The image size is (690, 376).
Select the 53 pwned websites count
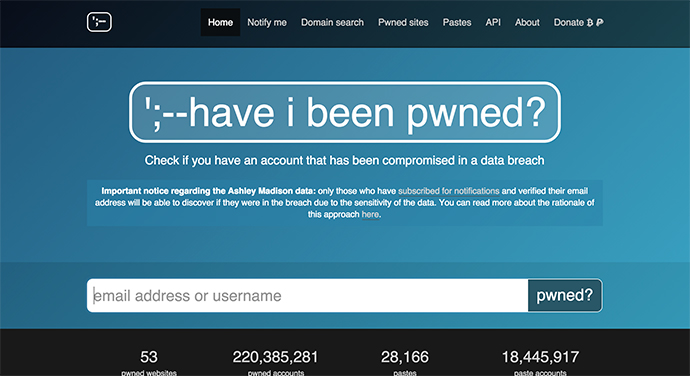pos(149,357)
